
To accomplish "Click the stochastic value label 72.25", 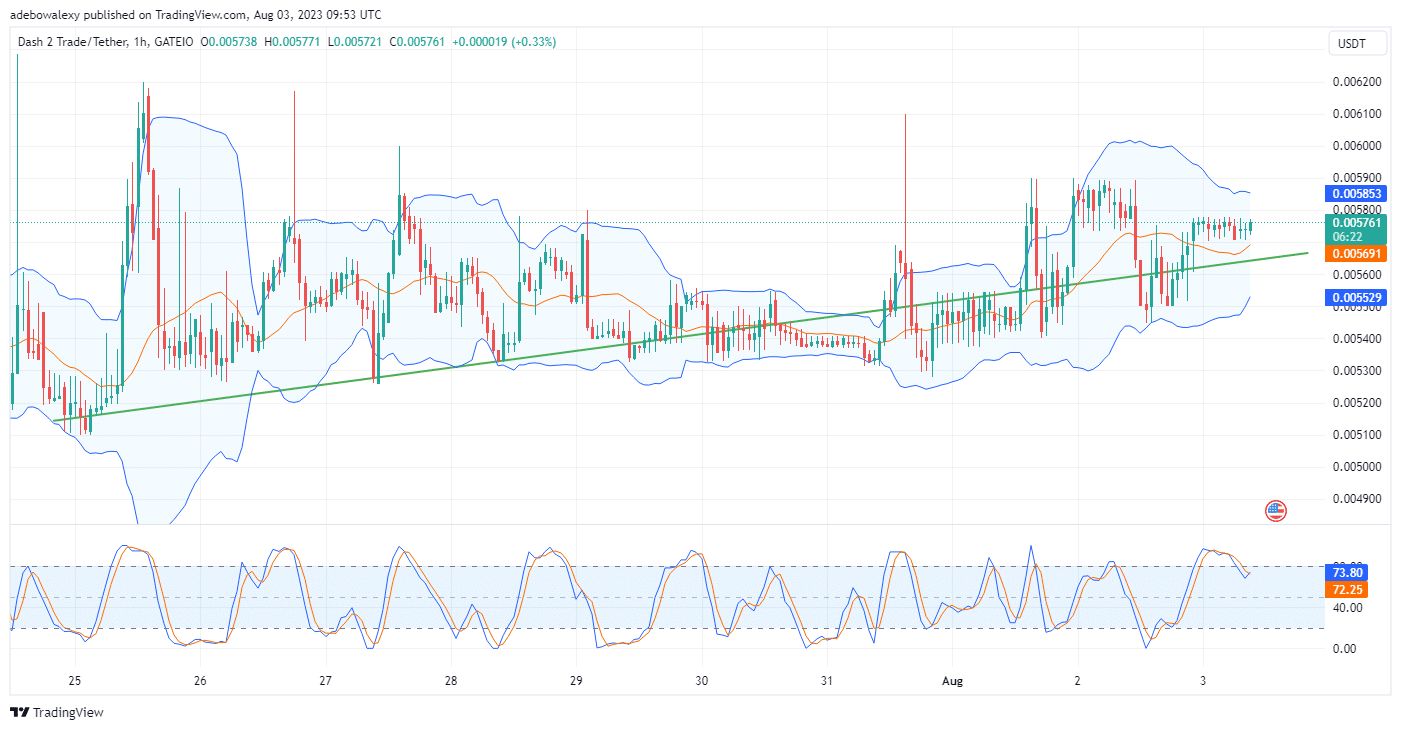I will pos(1346,590).
